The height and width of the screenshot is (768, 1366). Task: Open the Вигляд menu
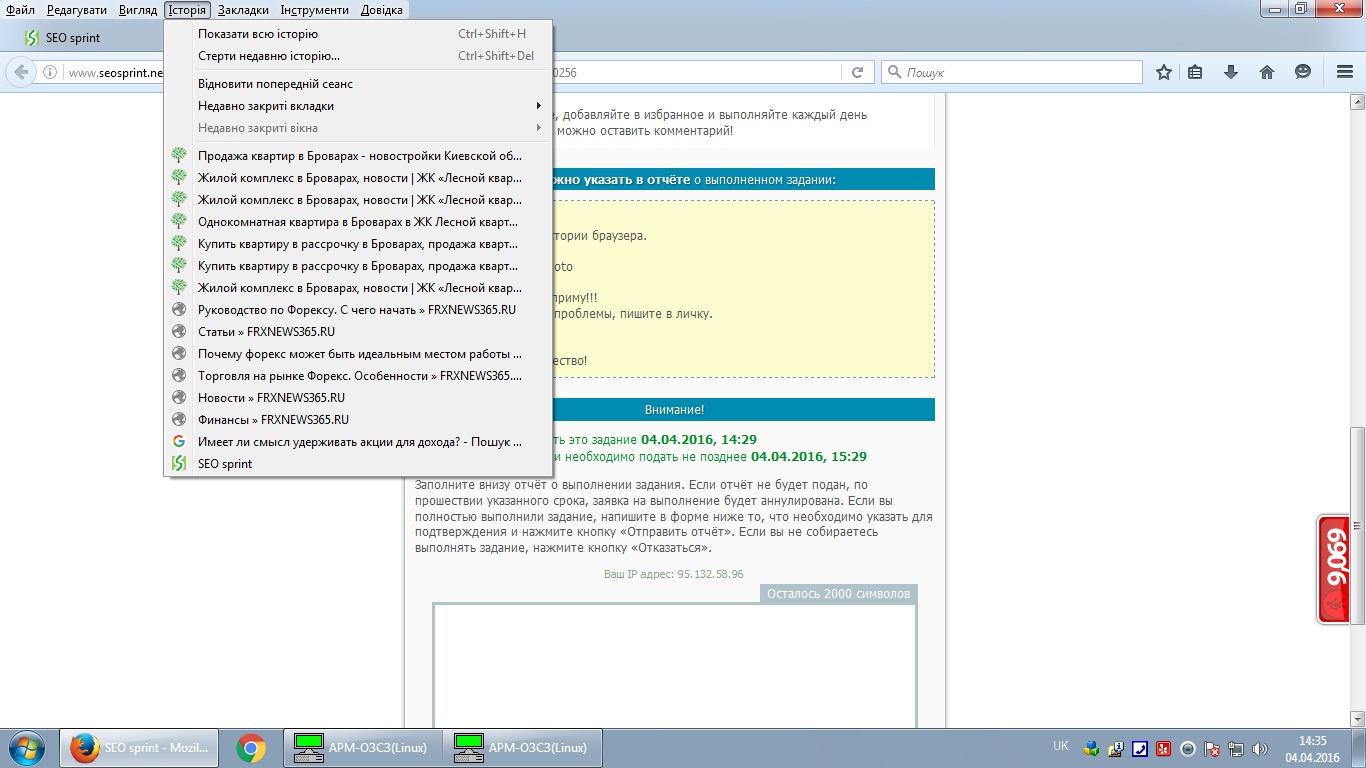[137, 10]
